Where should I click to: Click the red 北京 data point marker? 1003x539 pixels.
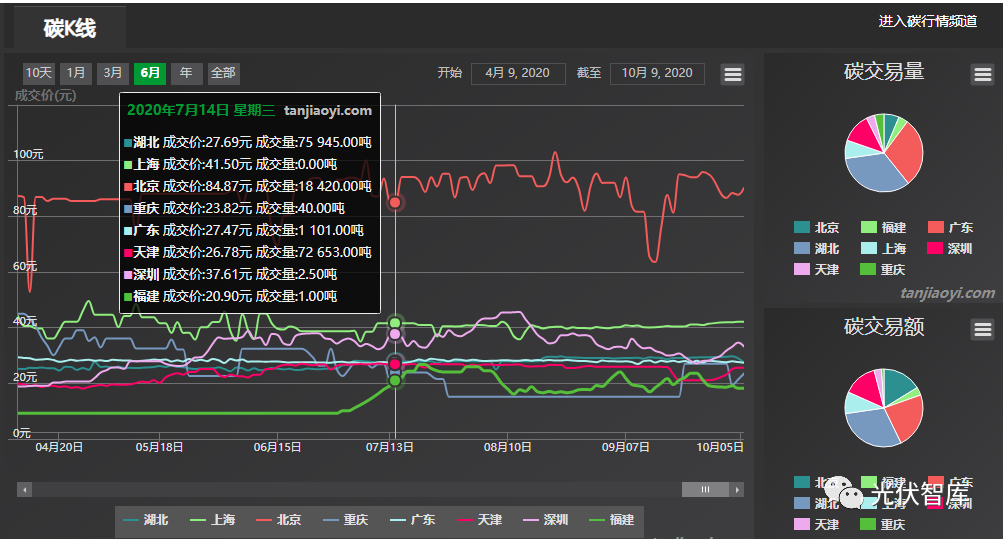tap(395, 202)
